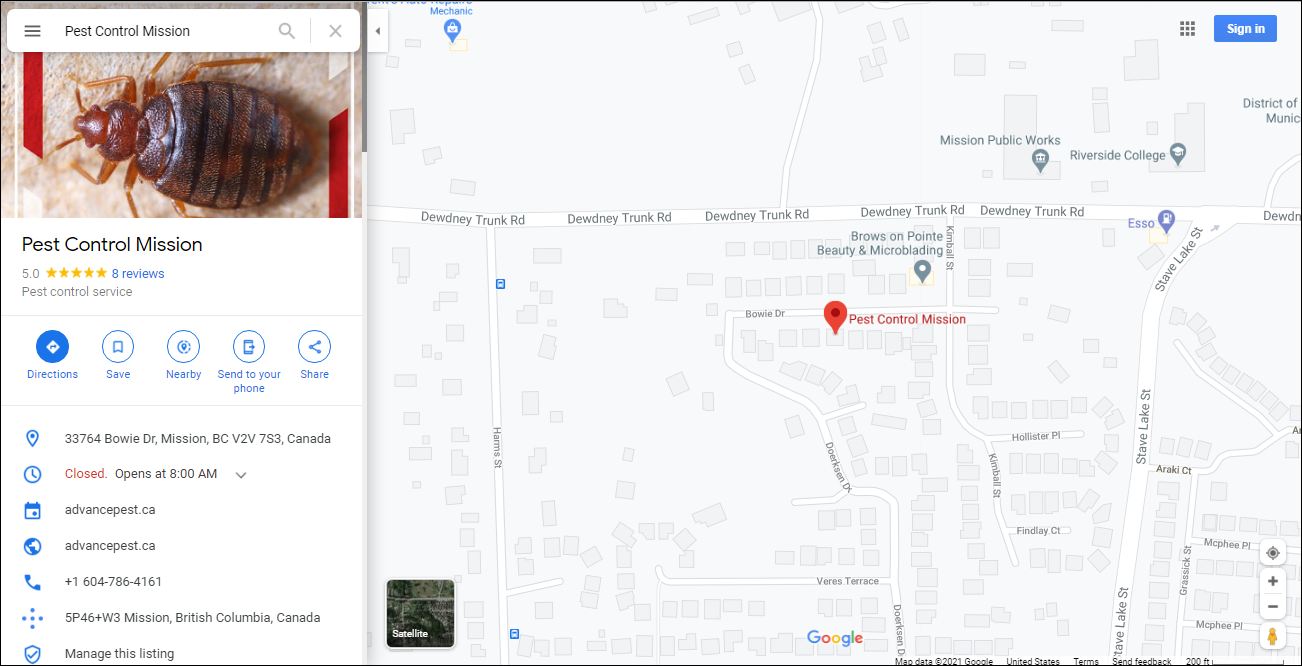Clear the search with the X icon

(335, 31)
